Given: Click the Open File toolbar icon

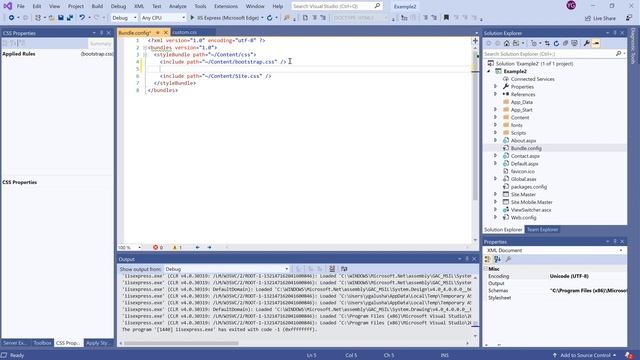Looking at the screenshot, I should point(51,18).
